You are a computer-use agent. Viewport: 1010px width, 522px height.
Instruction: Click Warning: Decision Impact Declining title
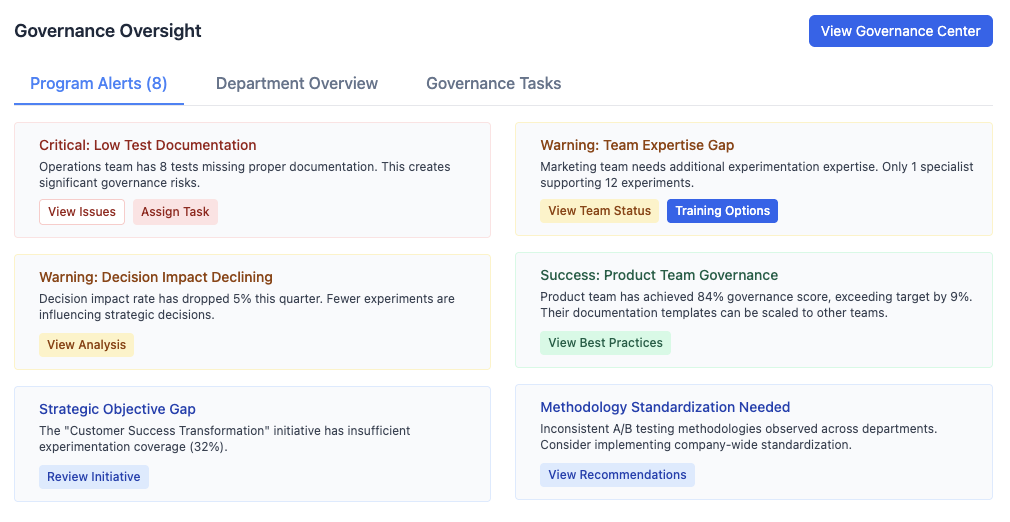click(156, 277)
